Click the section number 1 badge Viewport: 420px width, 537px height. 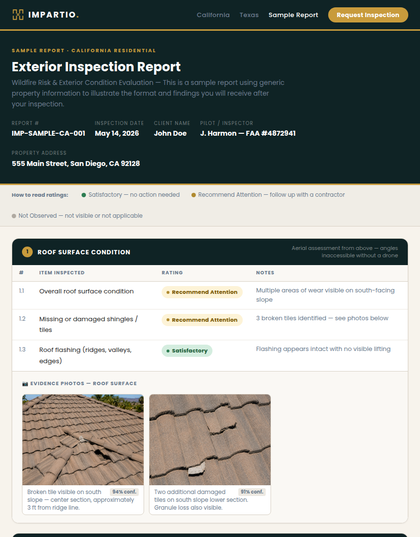pyautogui.click(x=27, y=252)
